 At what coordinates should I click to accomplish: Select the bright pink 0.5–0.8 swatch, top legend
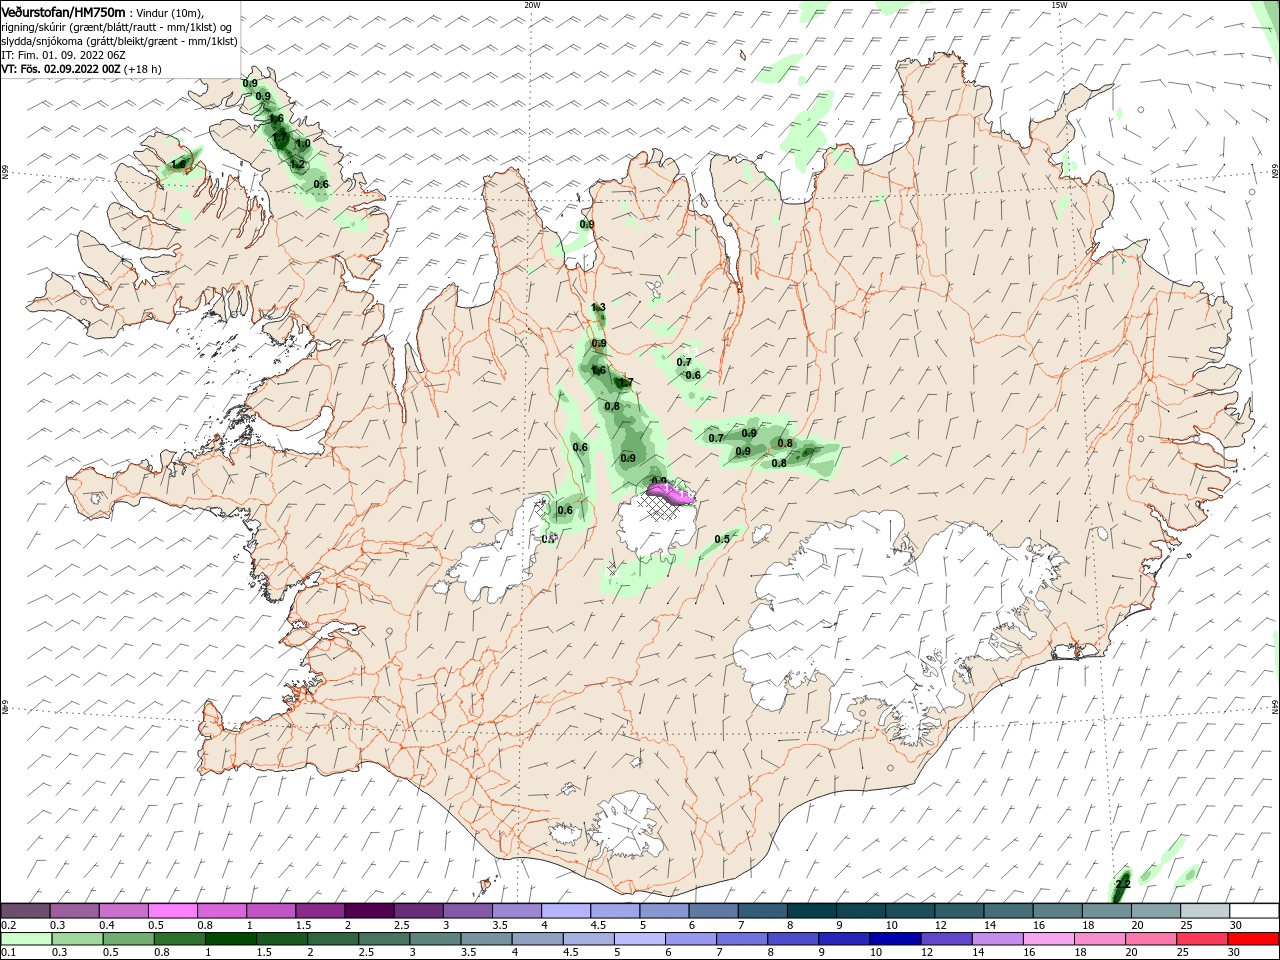[x=173, y=911]
